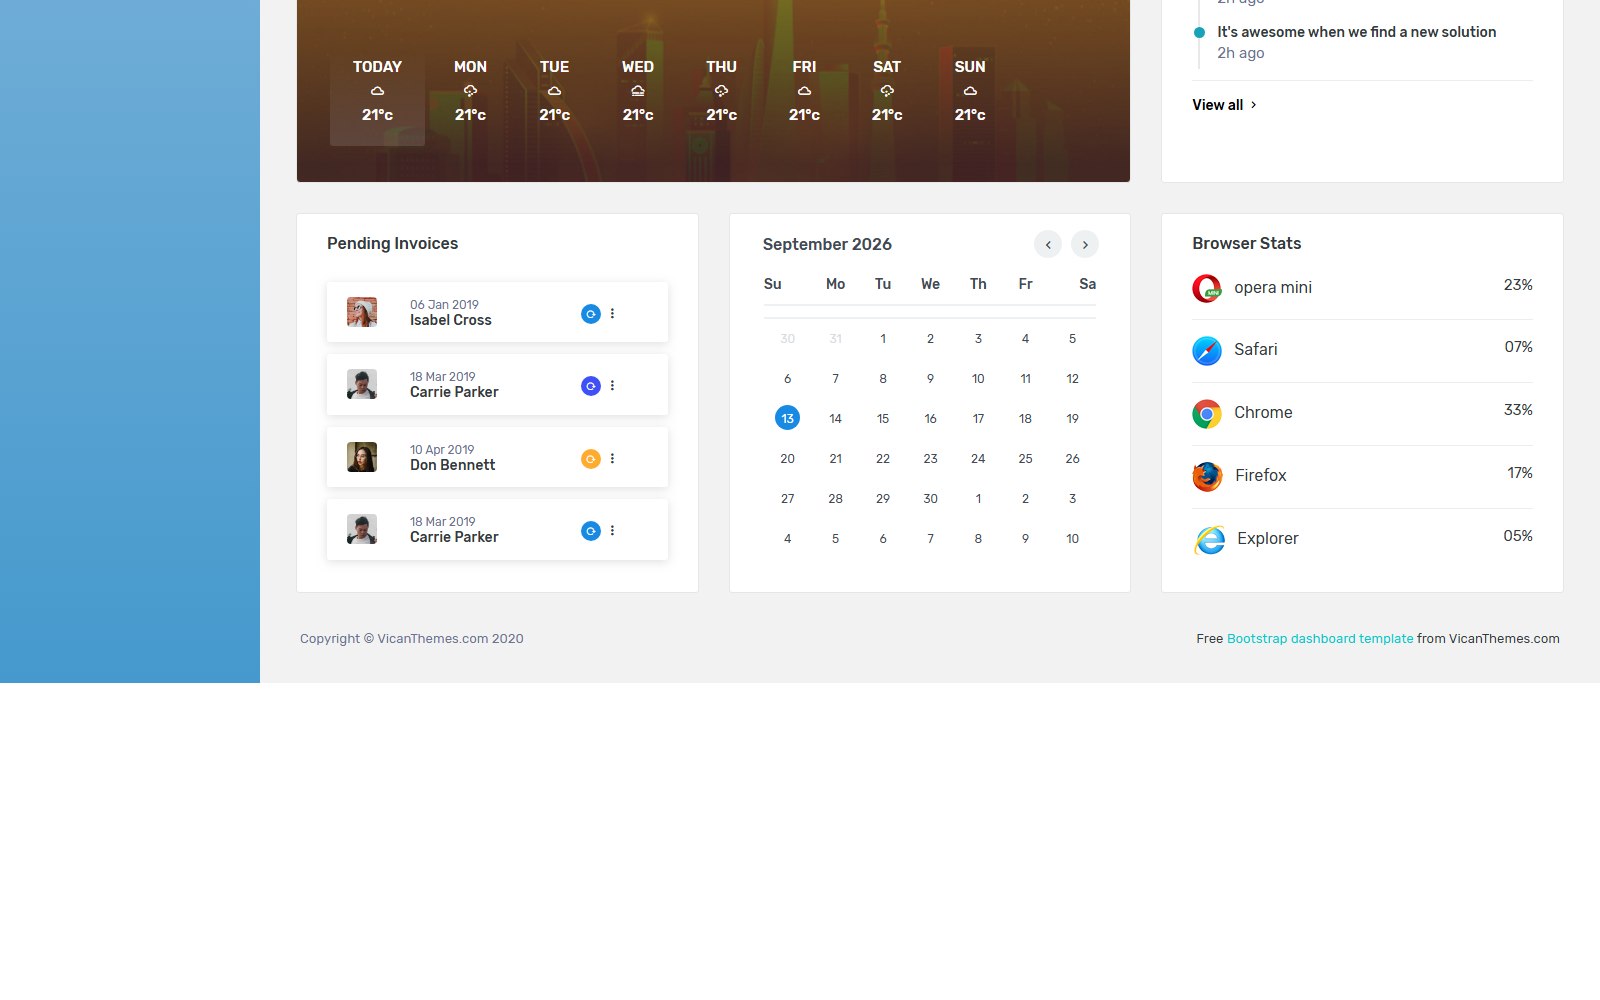Viewport: 1600px width, 1000px height.
Task: Click the weather icon under THU
Action: pyautogui.click(x=721, y=91)
